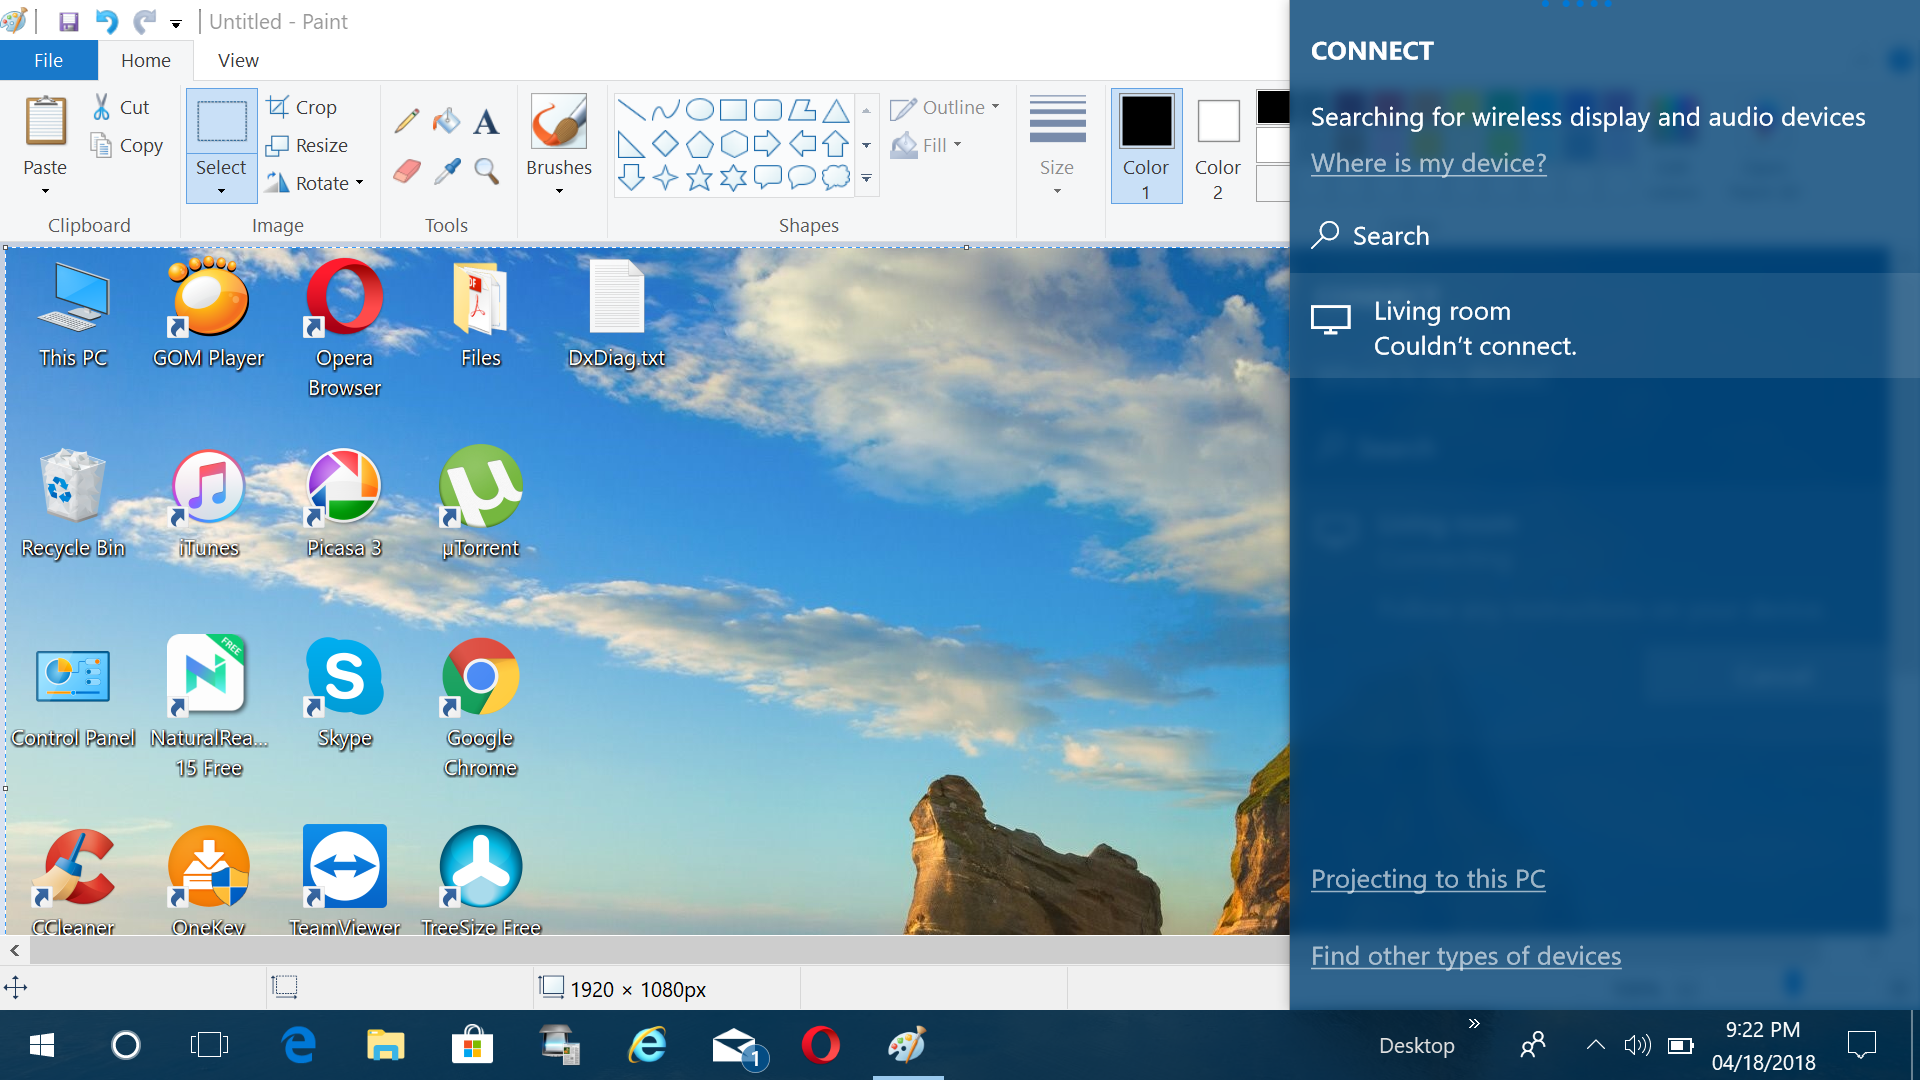Select the Color picker eyedropper tool
Screen dimensions: 1920x1080
click(x=446, y=171)
